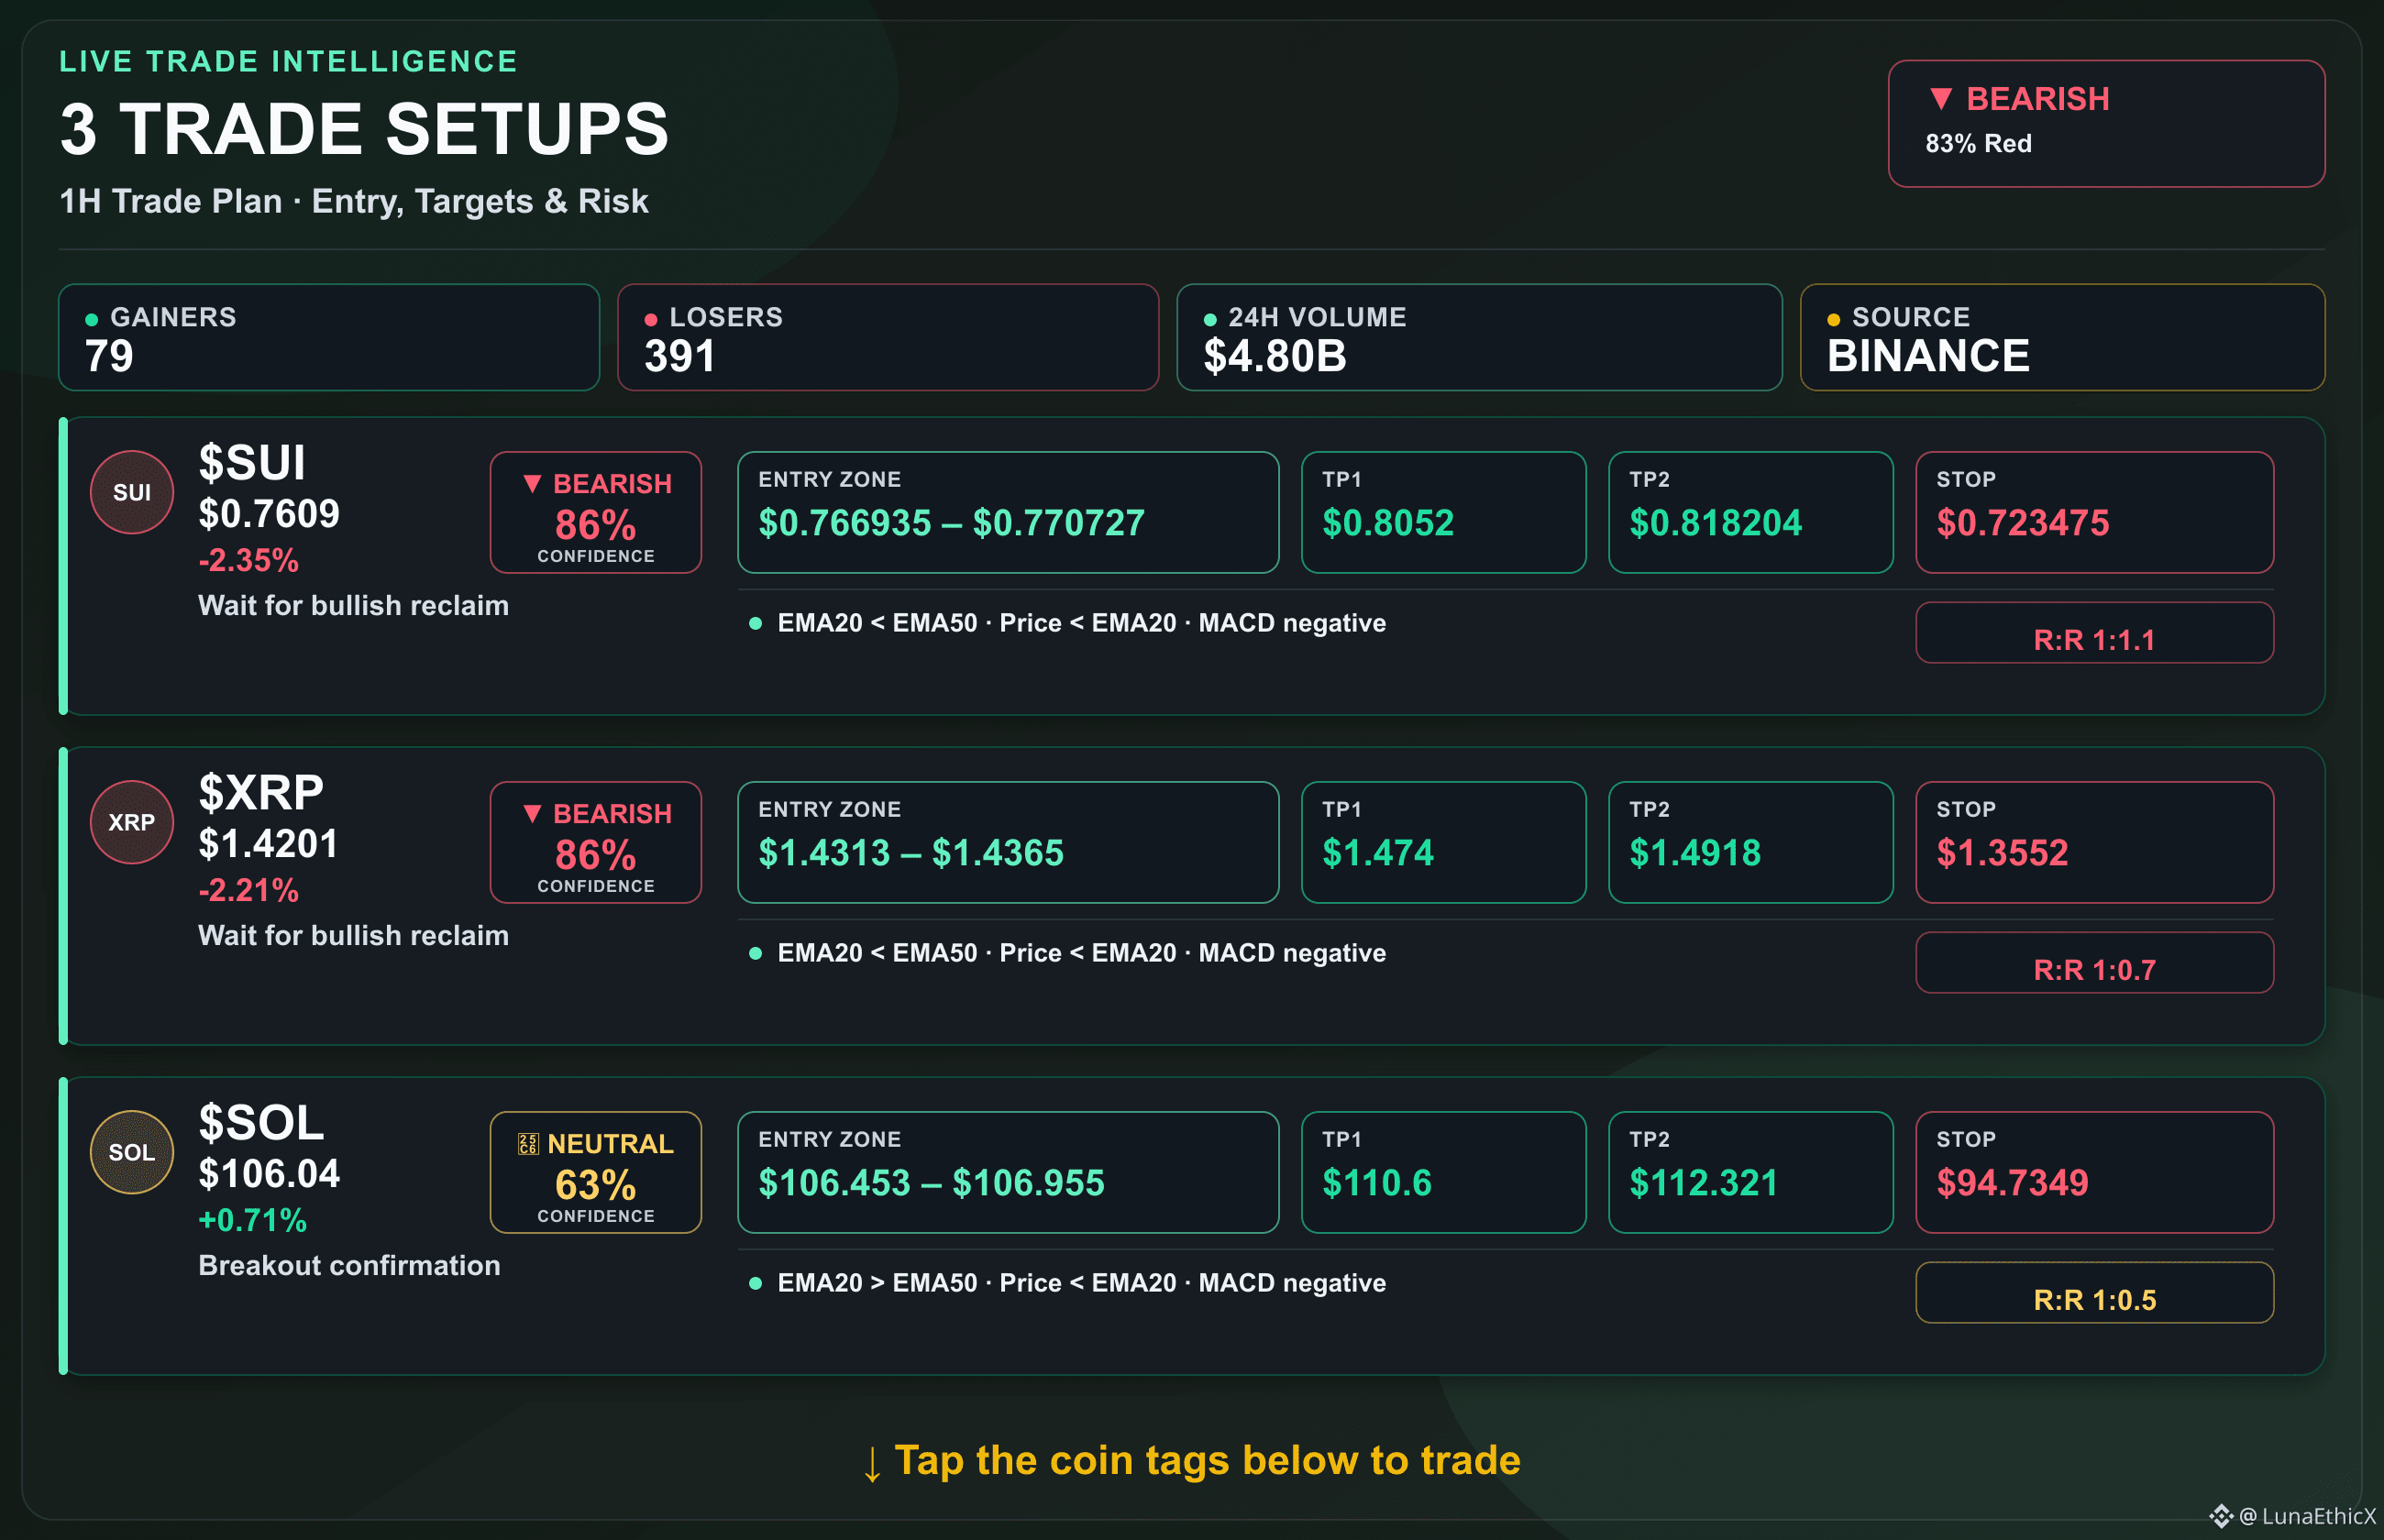
Task: Click the '3 TRADE SETUPS' heading
Action: [364, 130]
